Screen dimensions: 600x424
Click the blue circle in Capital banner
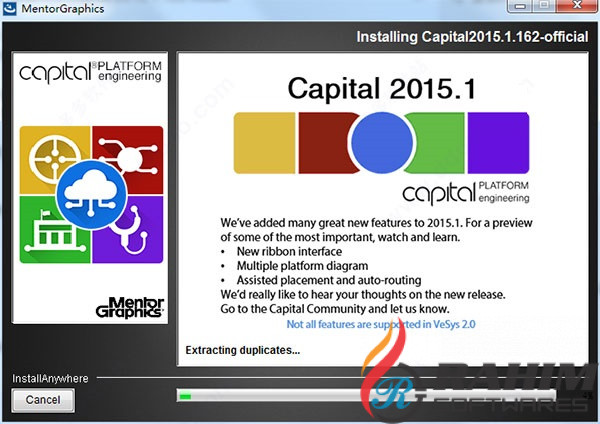click(x=382, y=143)
